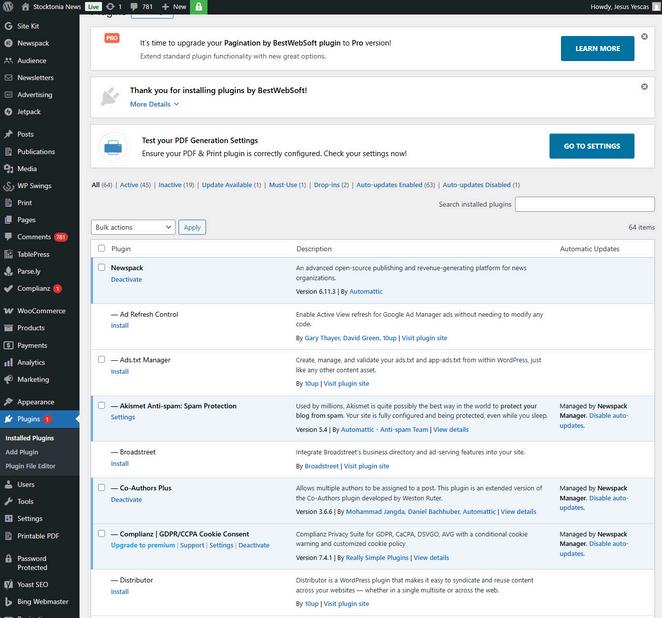
Task: Open the Parse.ly sidebar icon
Action: click(x=8, y=271)
